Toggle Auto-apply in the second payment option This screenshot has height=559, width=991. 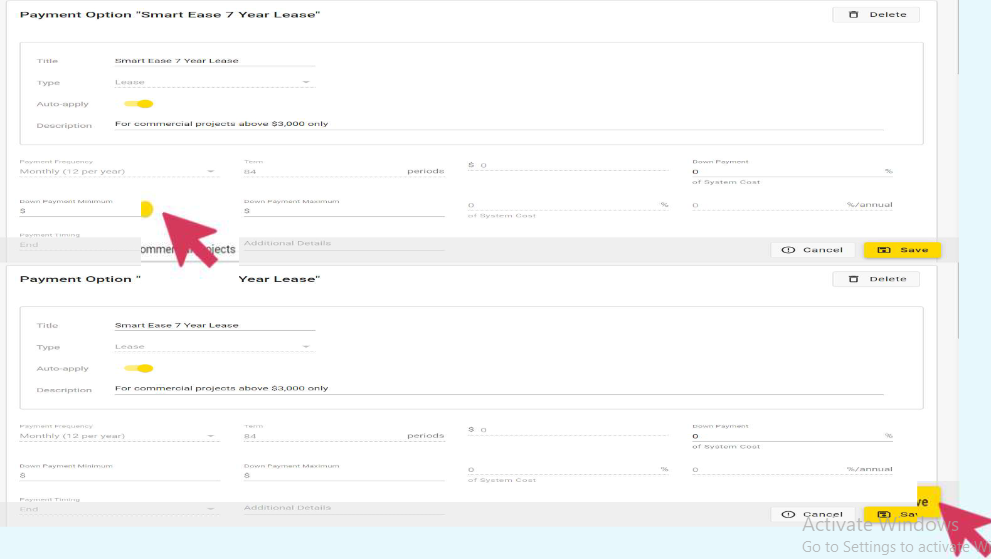[138, 368]
